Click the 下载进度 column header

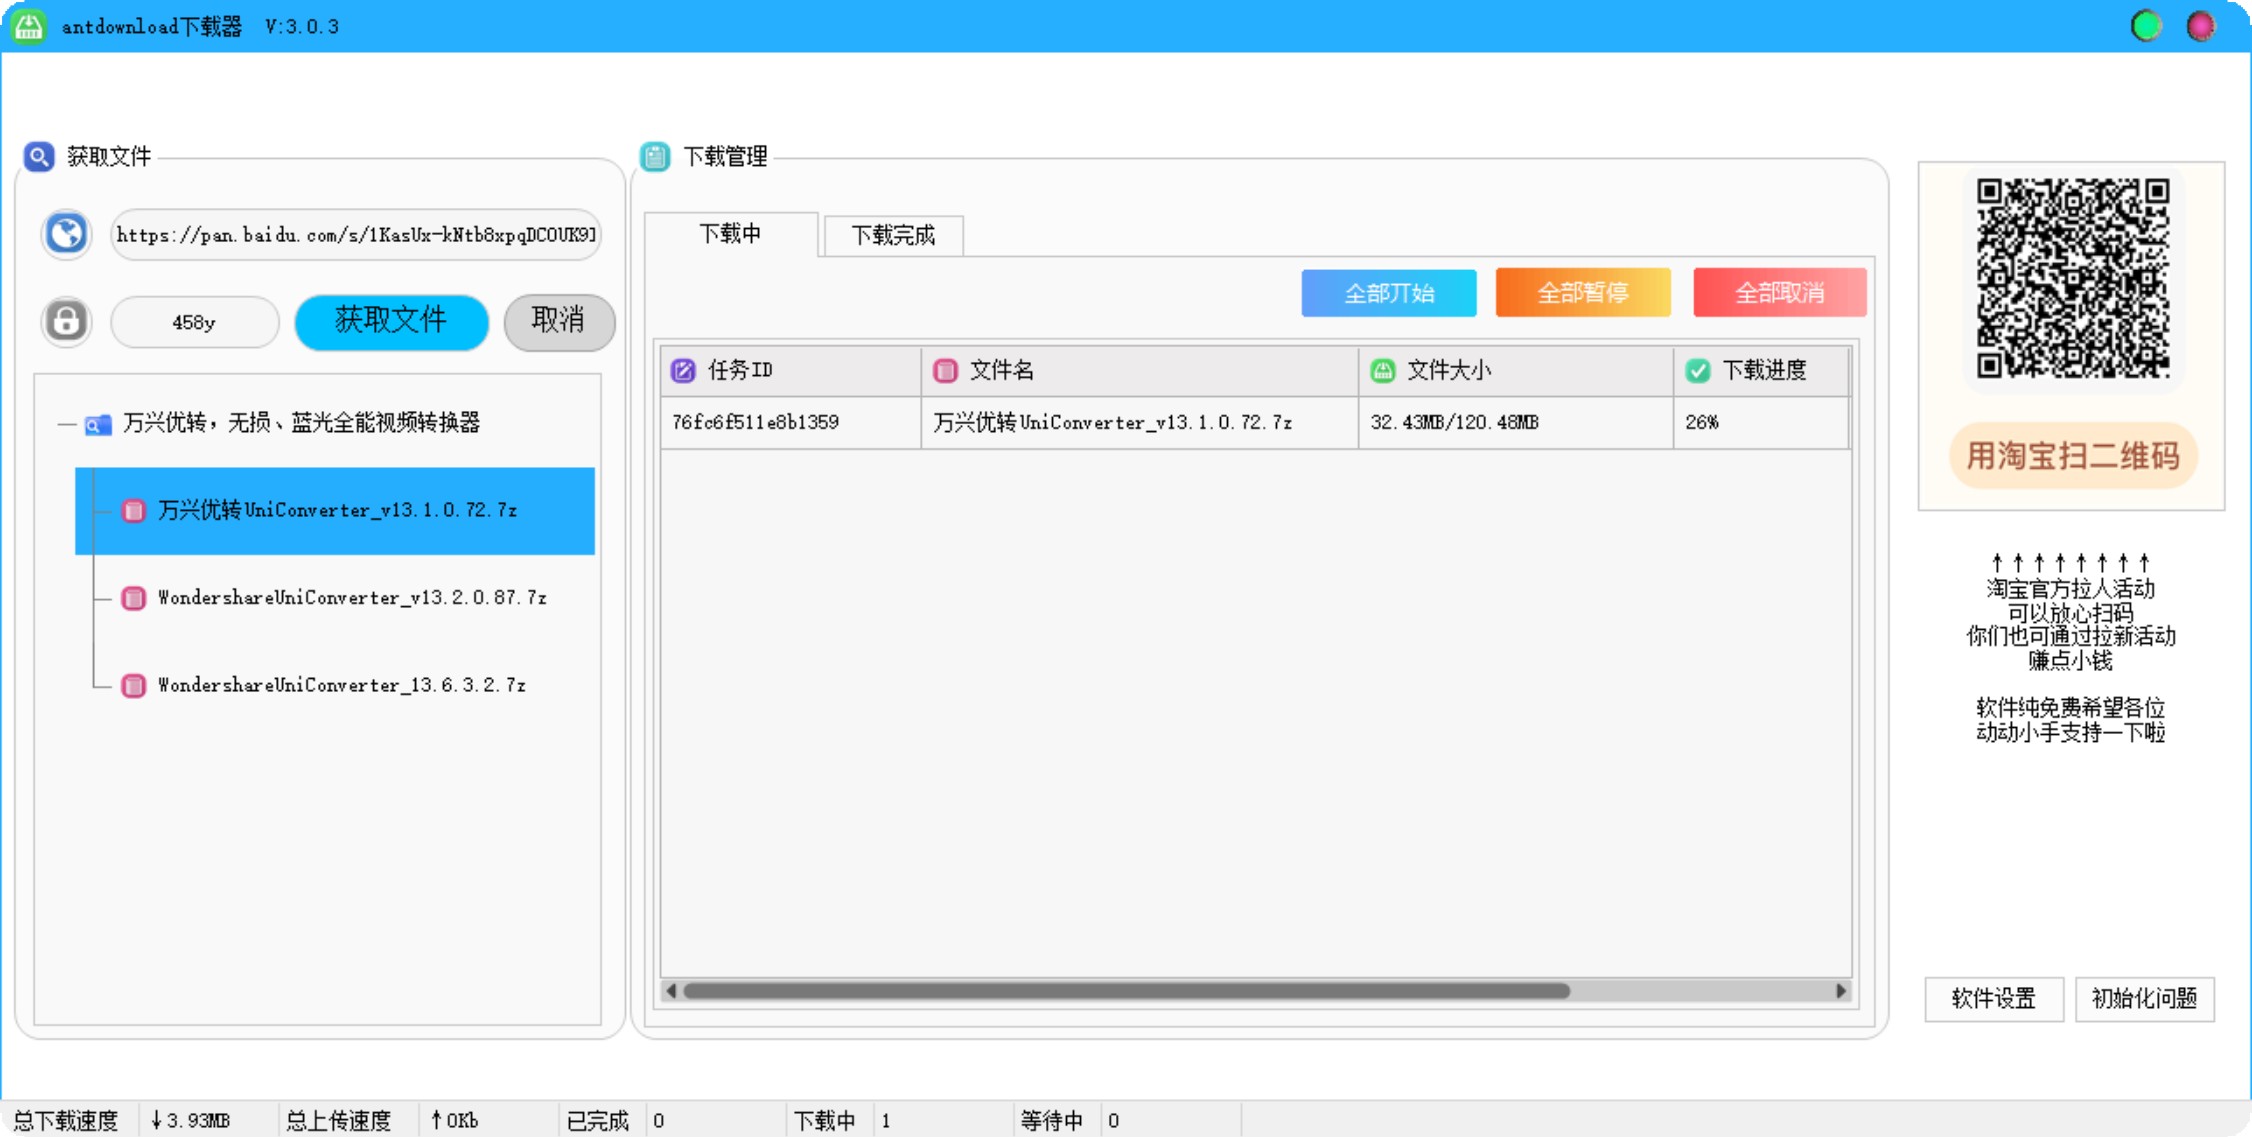[x=1761, y=371]
